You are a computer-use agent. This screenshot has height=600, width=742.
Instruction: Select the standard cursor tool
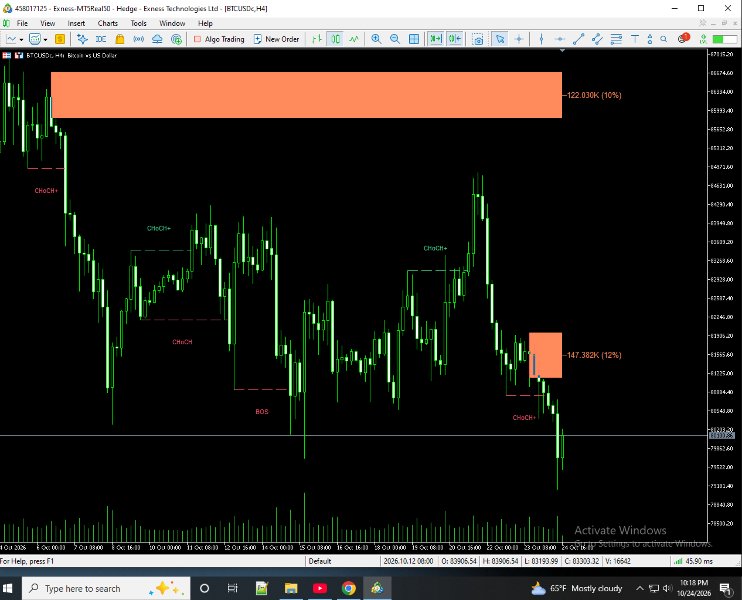coord(500,39)
